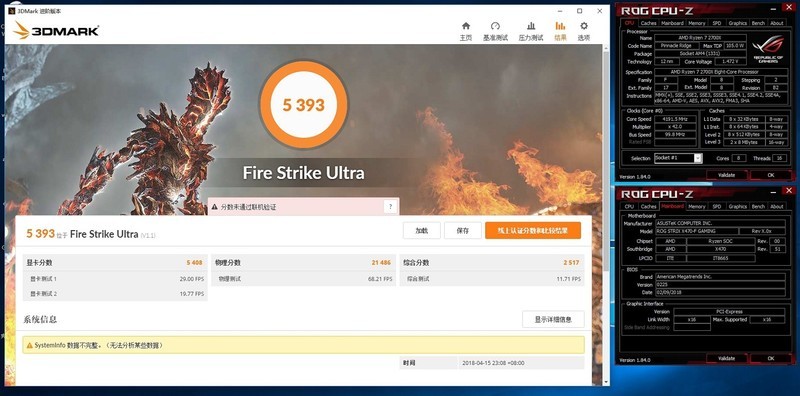Click the timestamp 2018-04-15 23:08 +08:00

coord(493,363)
